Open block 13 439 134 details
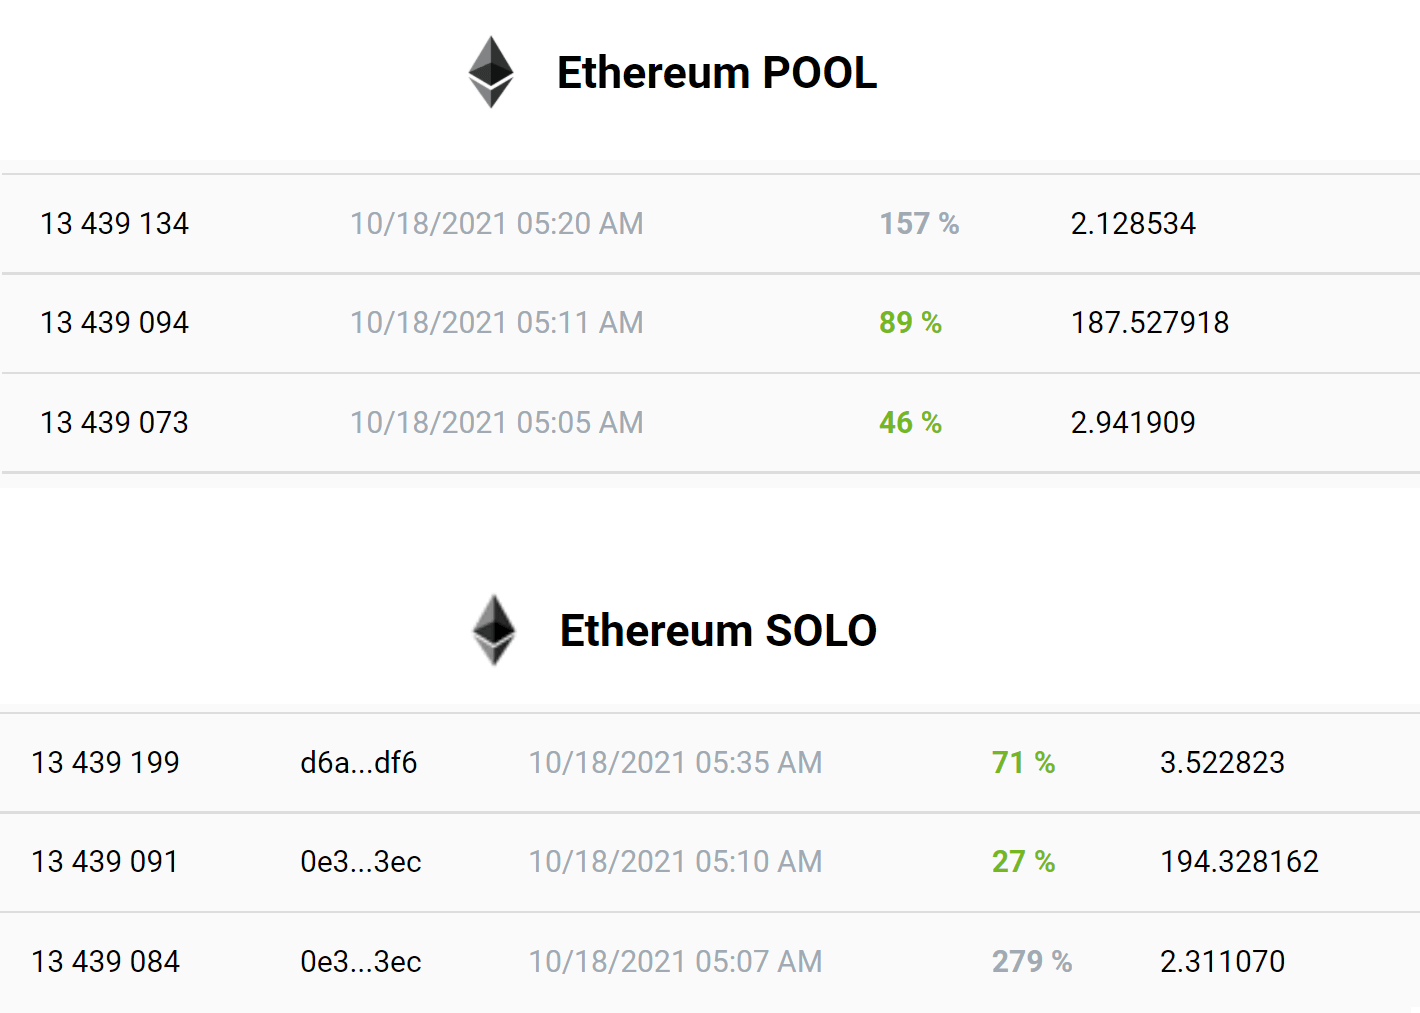 pyautogui.click(x=114, y=223)
